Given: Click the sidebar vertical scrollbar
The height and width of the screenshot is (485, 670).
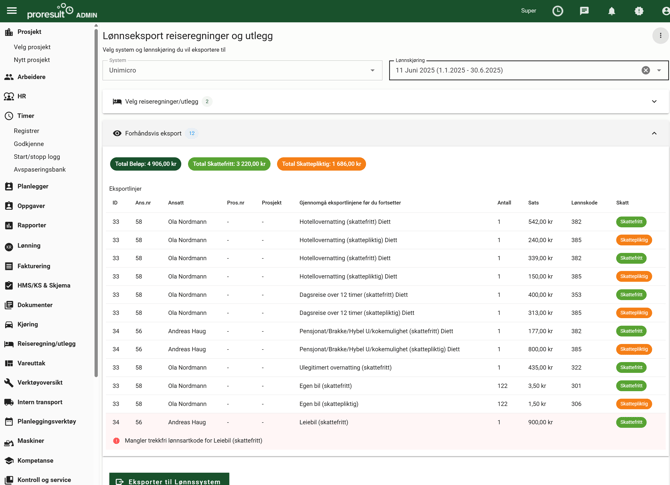Looking at the screenshot, I should click(x=96, y=200).
